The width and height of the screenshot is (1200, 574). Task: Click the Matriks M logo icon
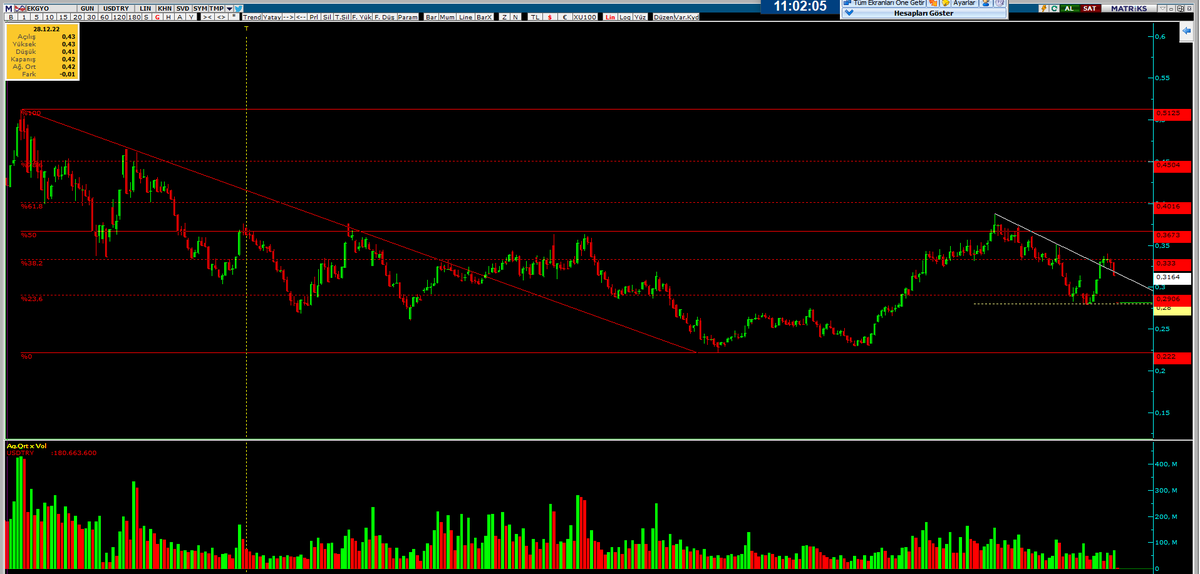point(8,8)
